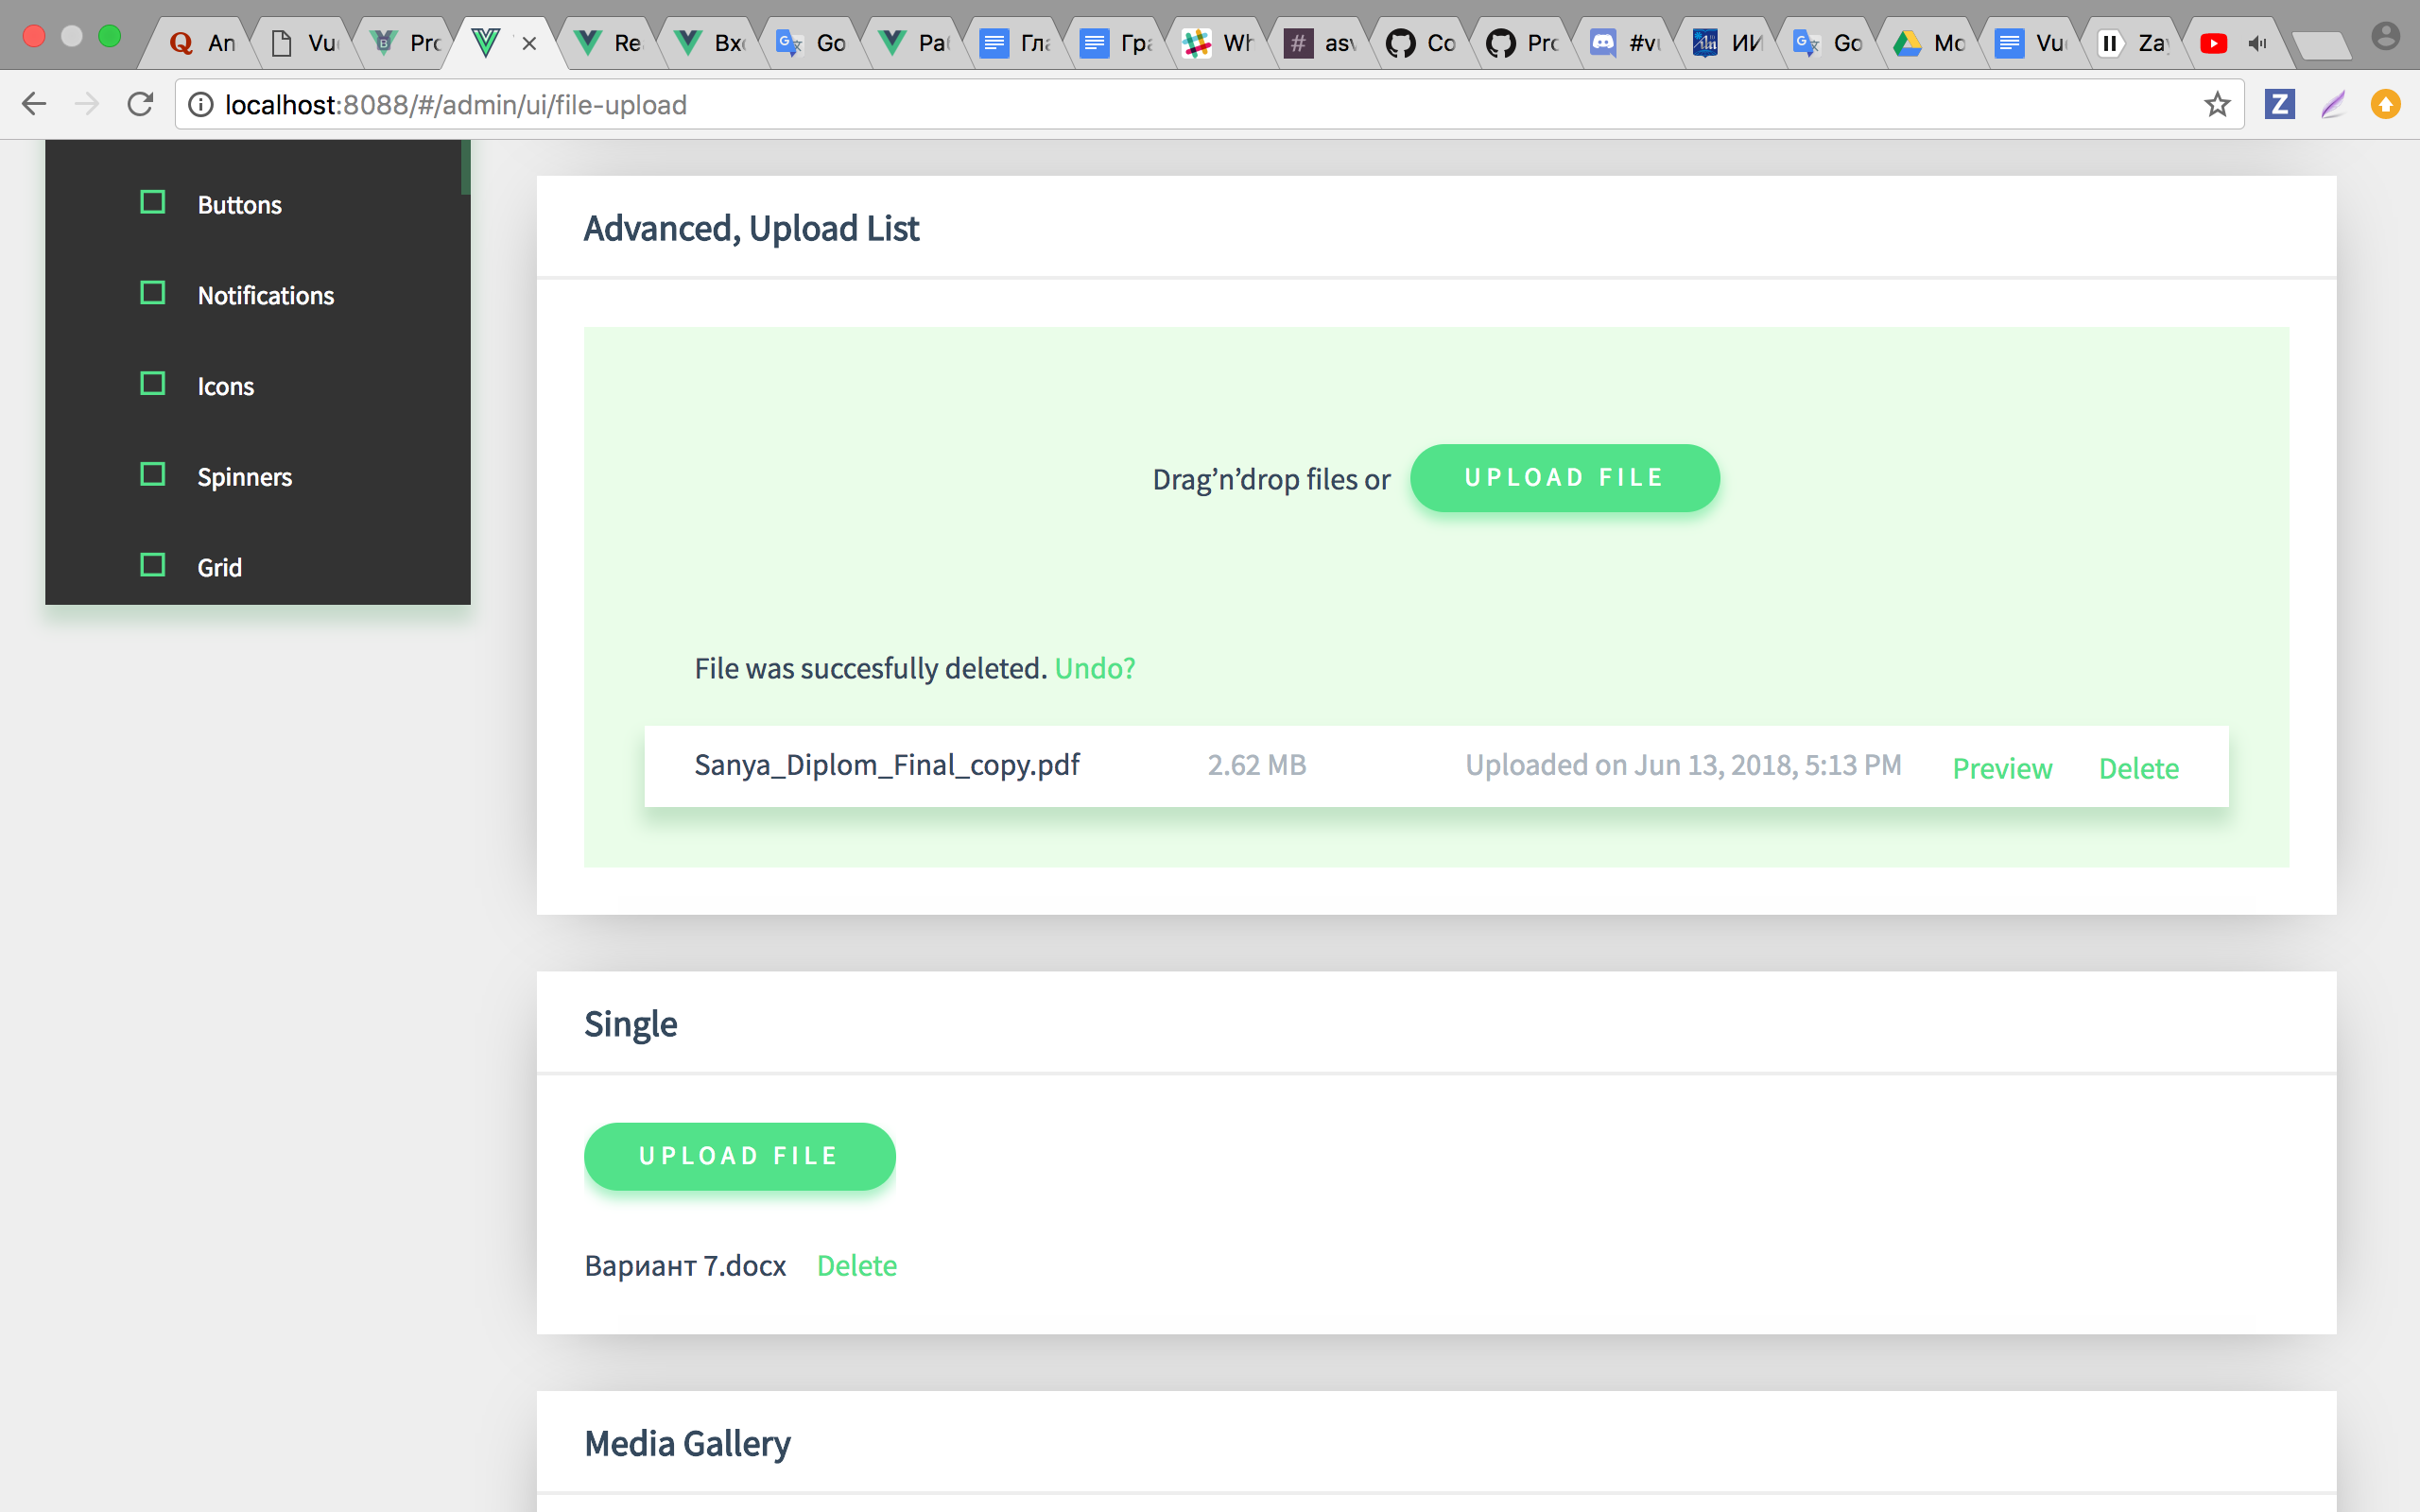Open Spinners in the sidebar menu
Viewport: 2420px width, 1512px height.
pyautogui.click(x=244, y=477)
